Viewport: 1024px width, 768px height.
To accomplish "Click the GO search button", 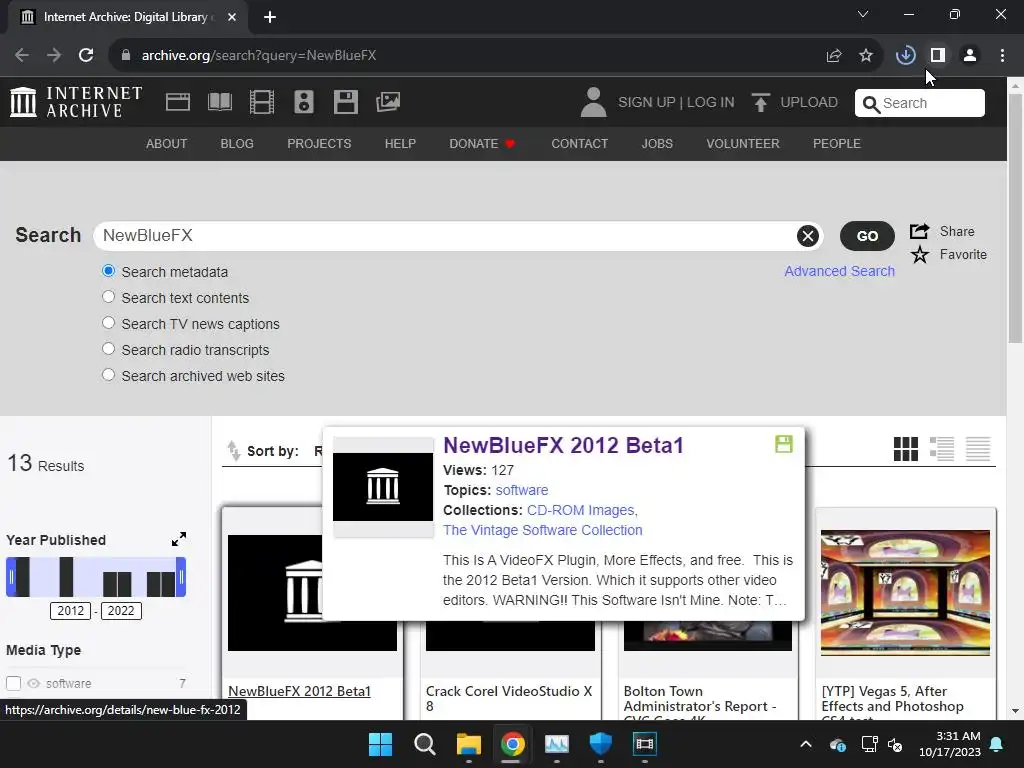I will pyautogui.click(x=867, y=236).
